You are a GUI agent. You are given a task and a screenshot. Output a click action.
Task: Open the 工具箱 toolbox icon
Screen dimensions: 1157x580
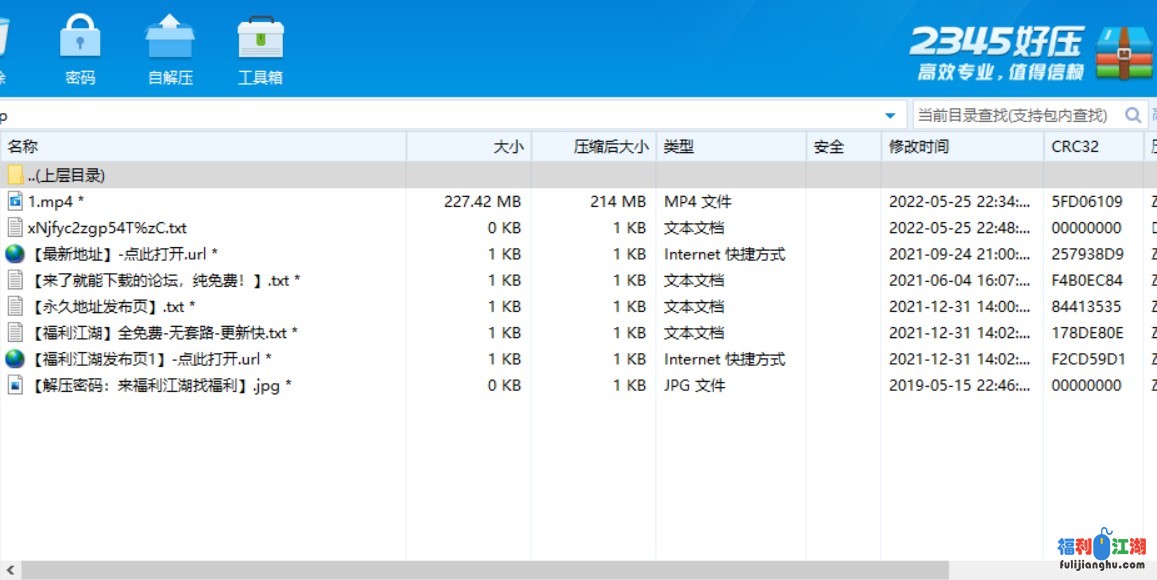260,40
